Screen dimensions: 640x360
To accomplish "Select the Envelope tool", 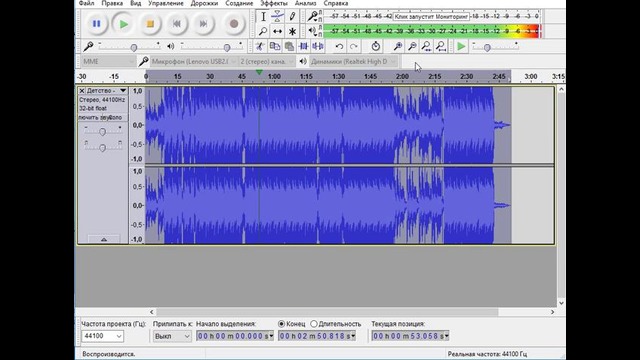I will tap(278, 17).
